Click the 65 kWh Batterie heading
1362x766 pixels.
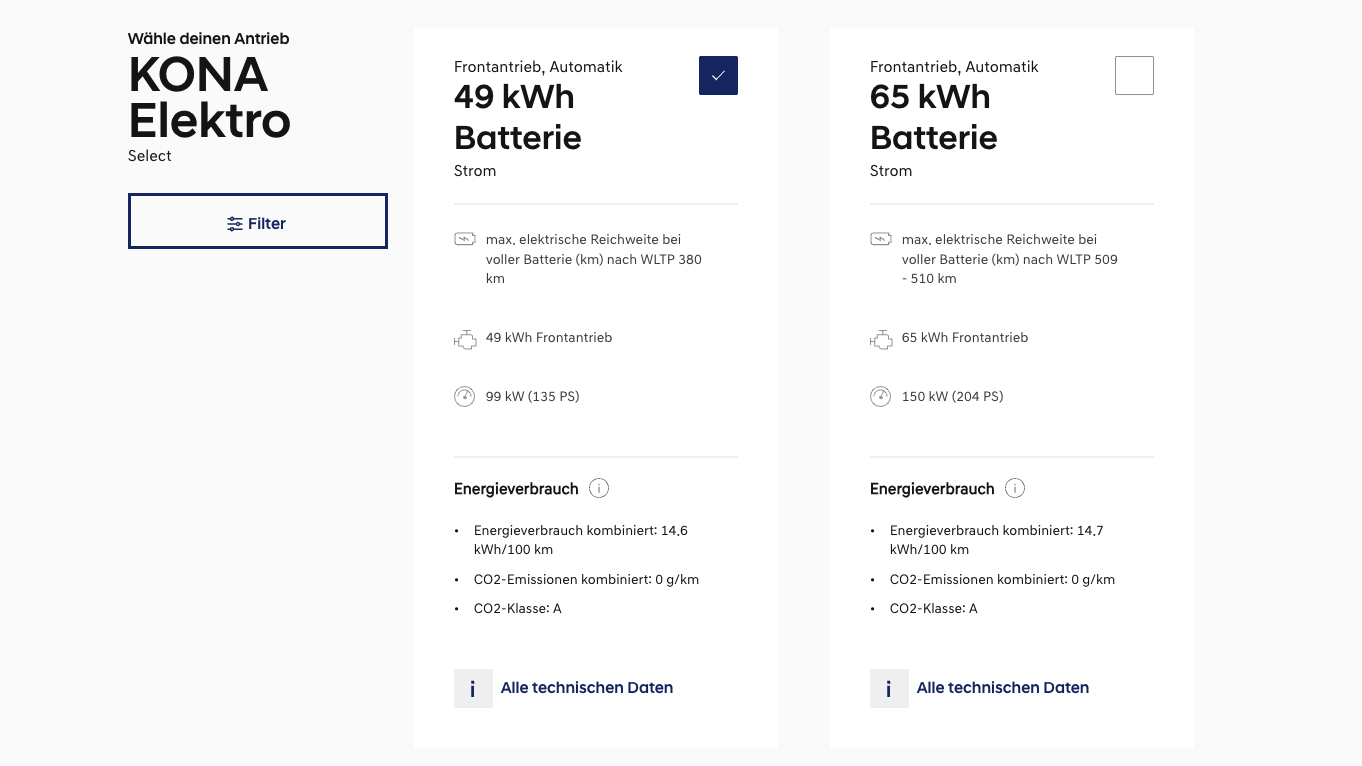coord(933,117)
